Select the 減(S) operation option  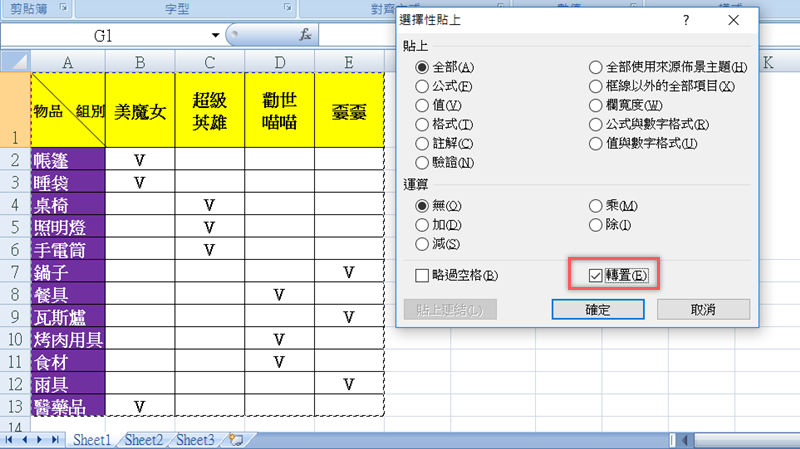point(437,244)
